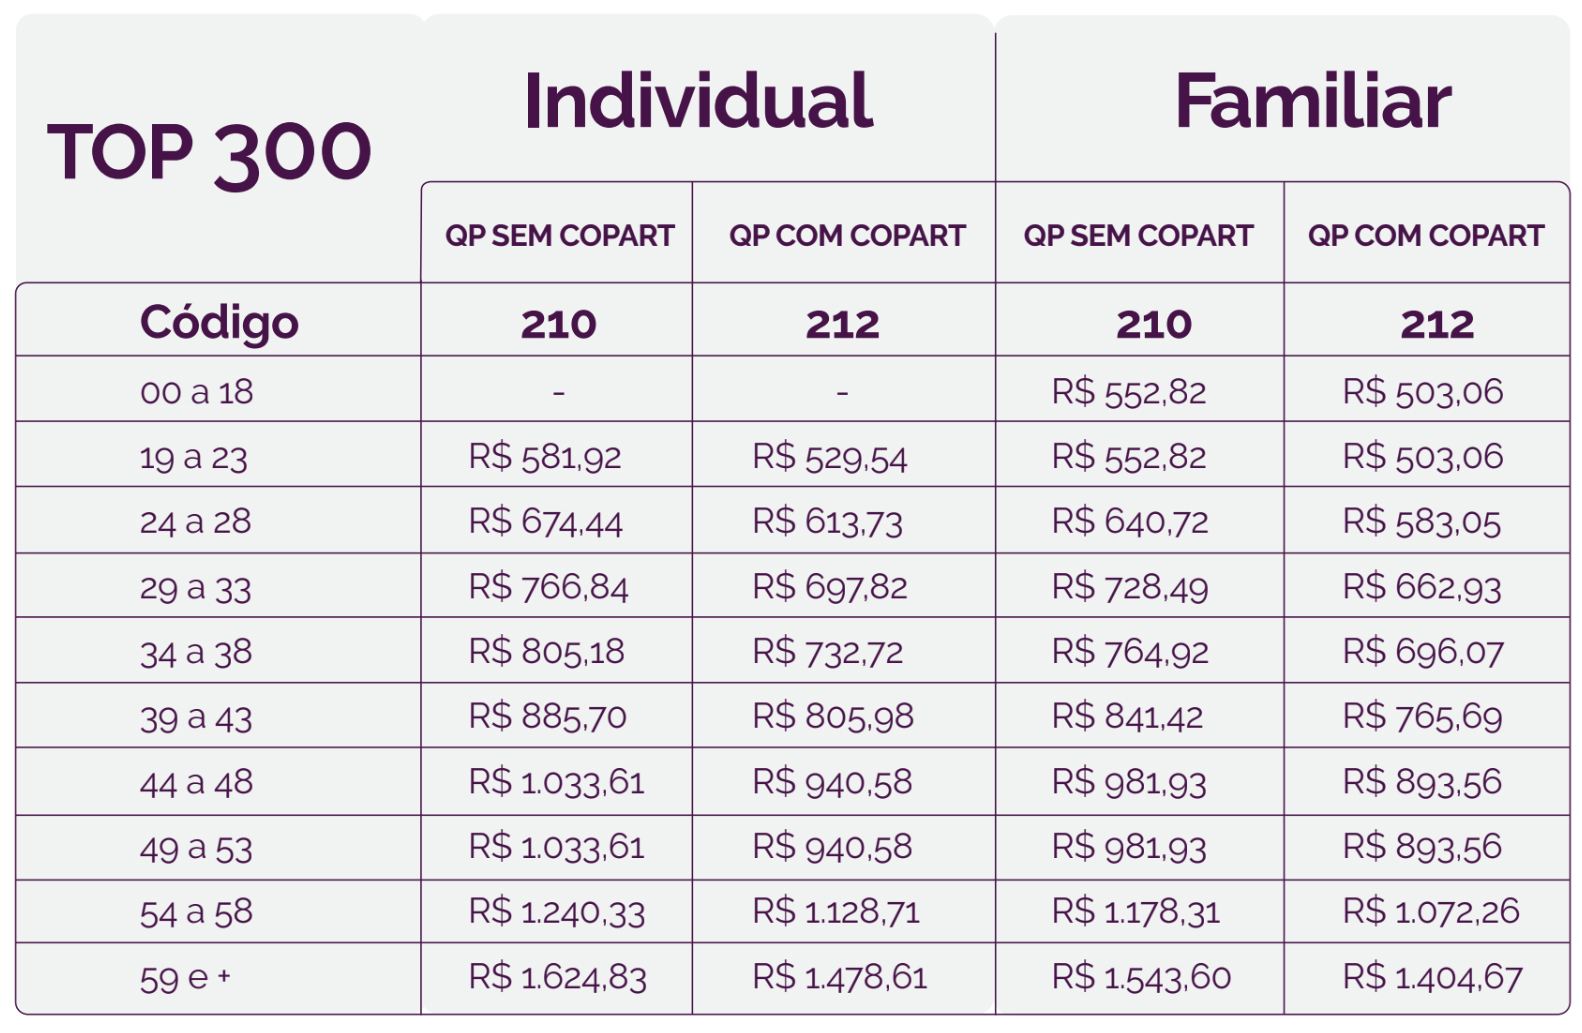
Task: Select the 00 a 18 age row
Action: [x=793, y=391]
